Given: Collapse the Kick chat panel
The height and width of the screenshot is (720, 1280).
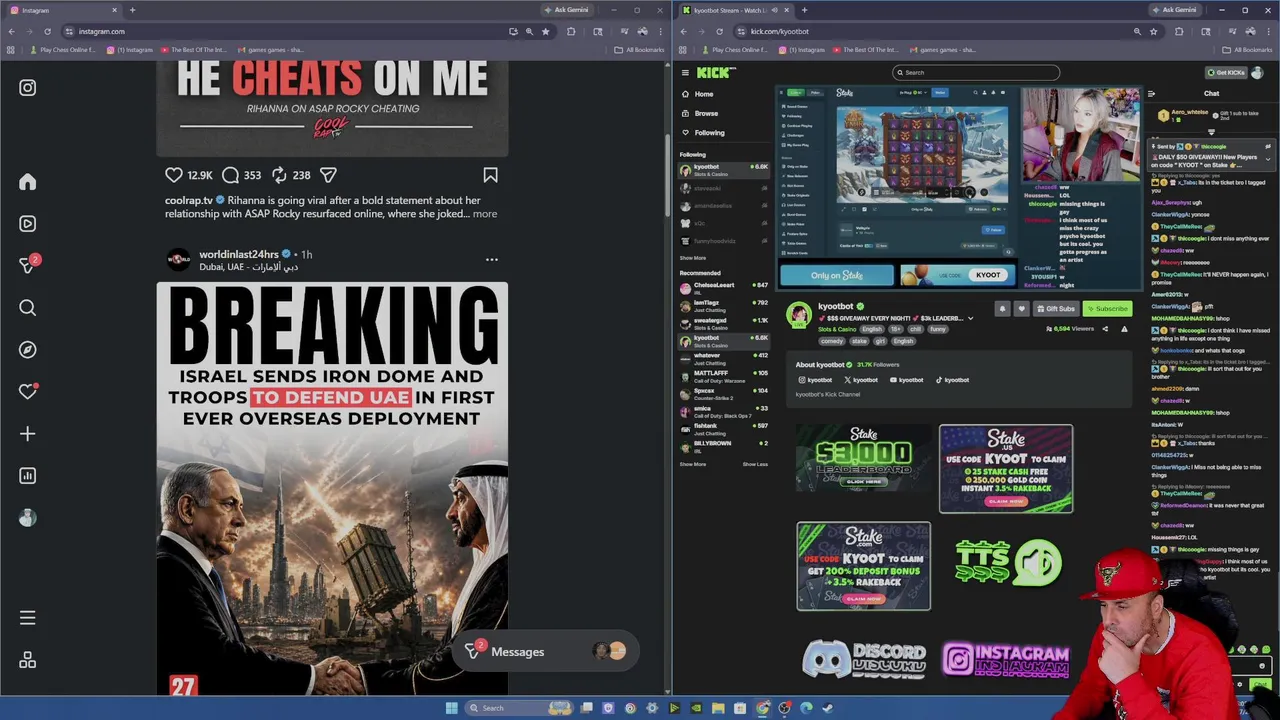Looking at the screenshot, I should click(1151, 94).
